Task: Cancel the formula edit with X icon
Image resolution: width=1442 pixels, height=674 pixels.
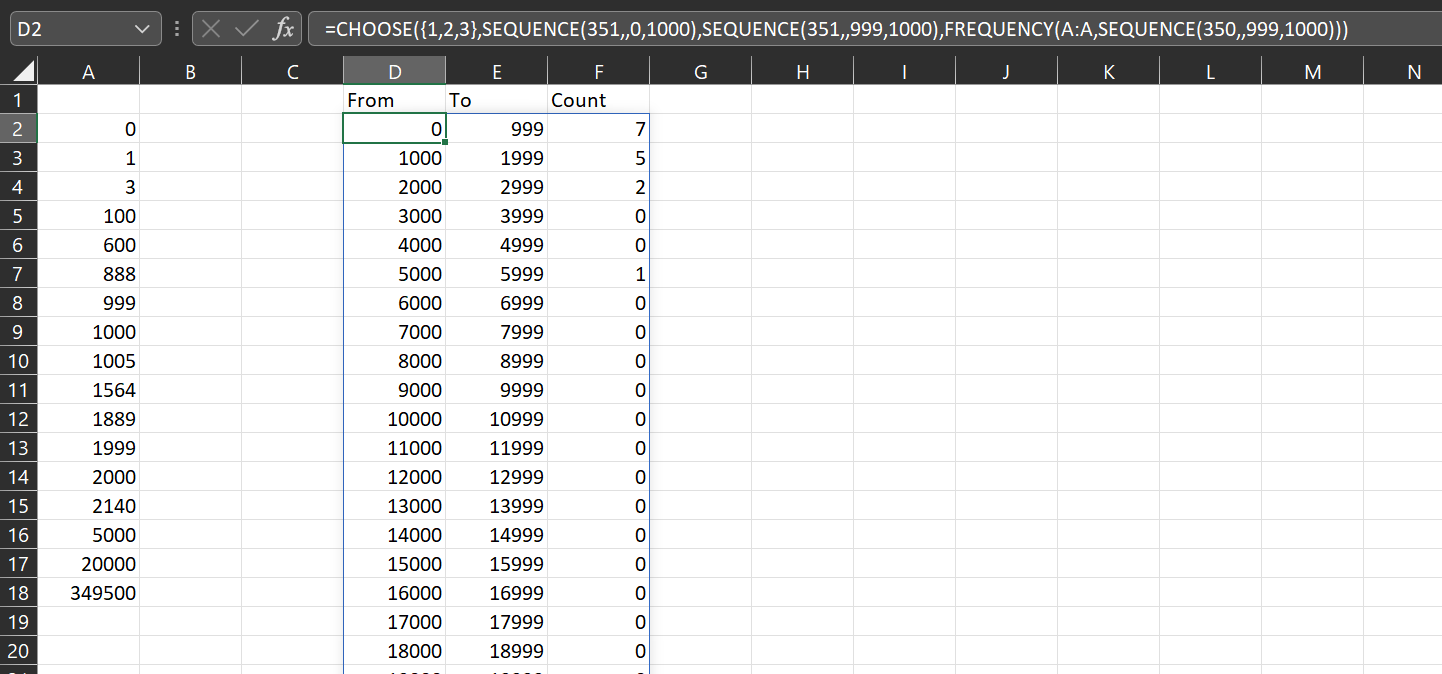Action: click(x=210, y=29)
